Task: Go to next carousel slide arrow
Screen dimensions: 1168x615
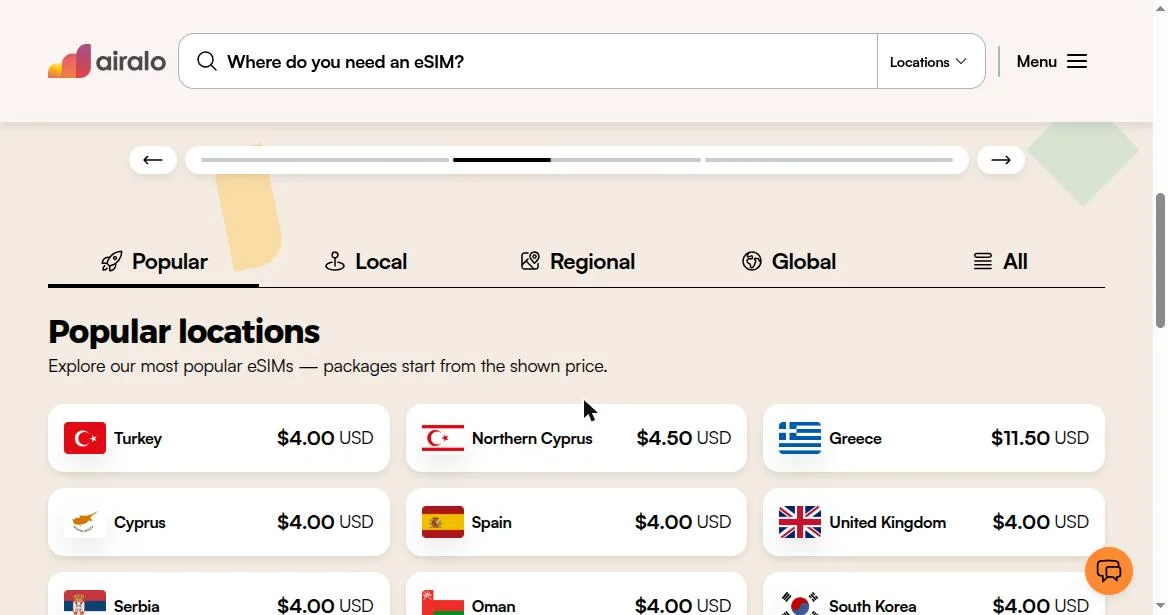Action: click(x=1000, y=160)
